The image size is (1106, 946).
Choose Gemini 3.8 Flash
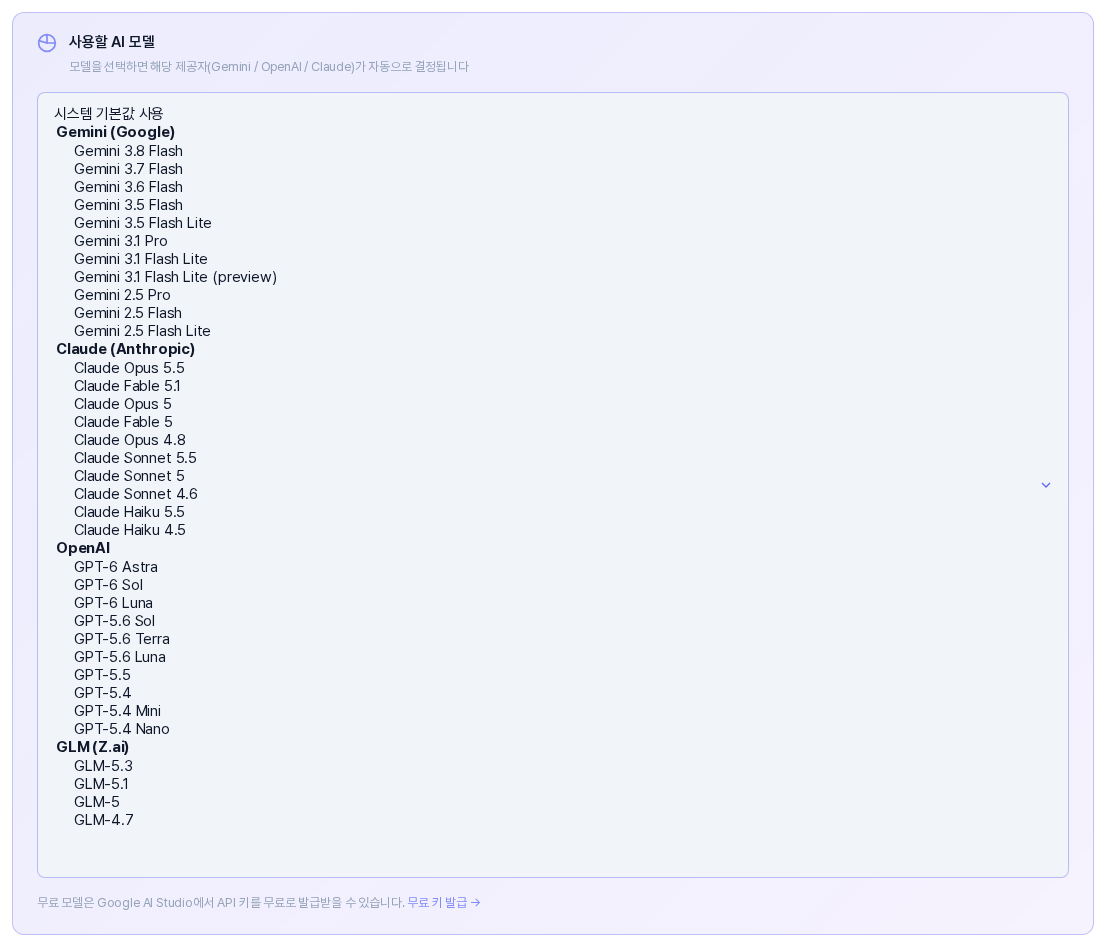click(x=128, y=151)
